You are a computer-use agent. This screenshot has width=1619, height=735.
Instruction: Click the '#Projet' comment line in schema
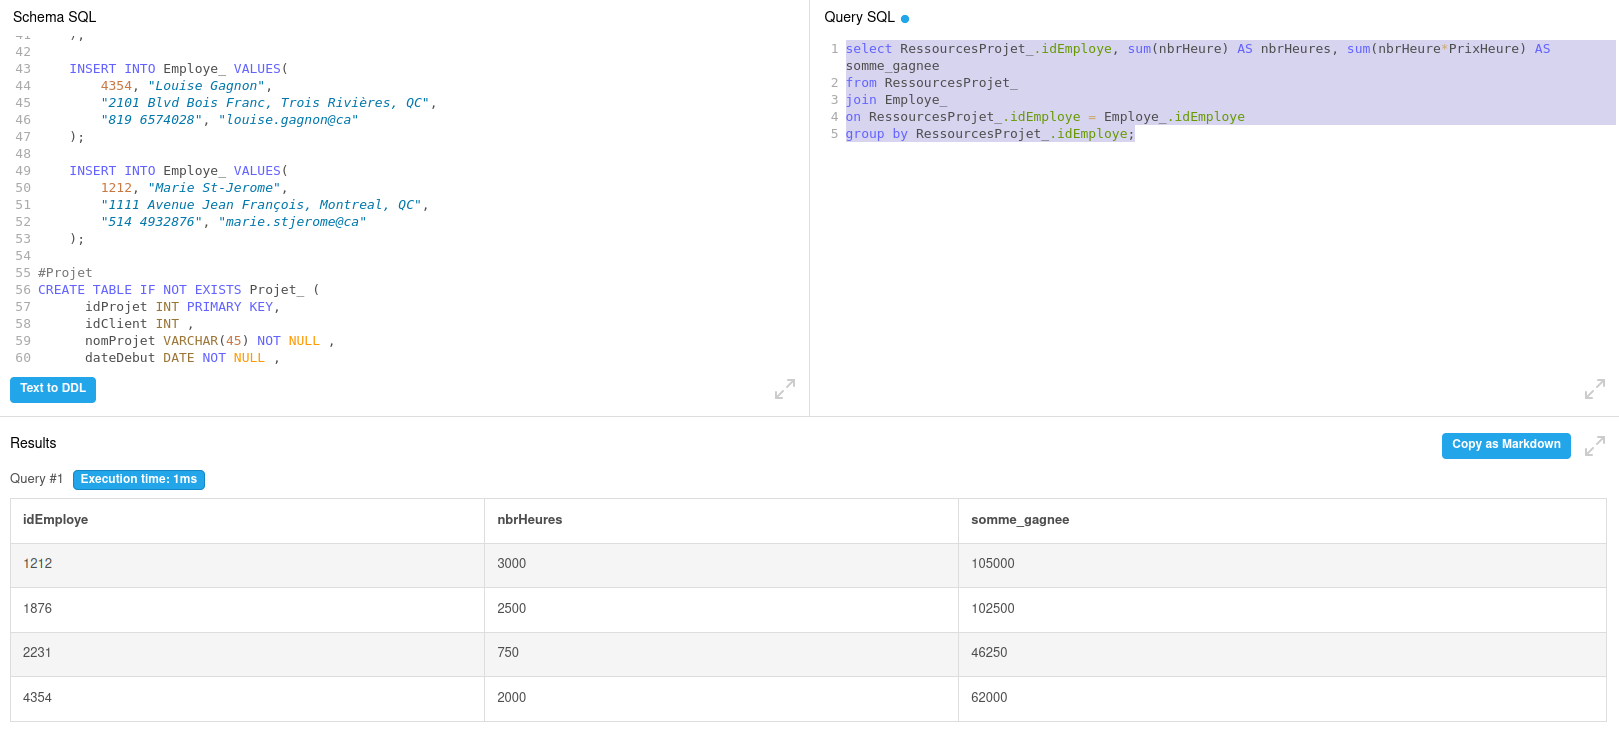tap(65, 273)
